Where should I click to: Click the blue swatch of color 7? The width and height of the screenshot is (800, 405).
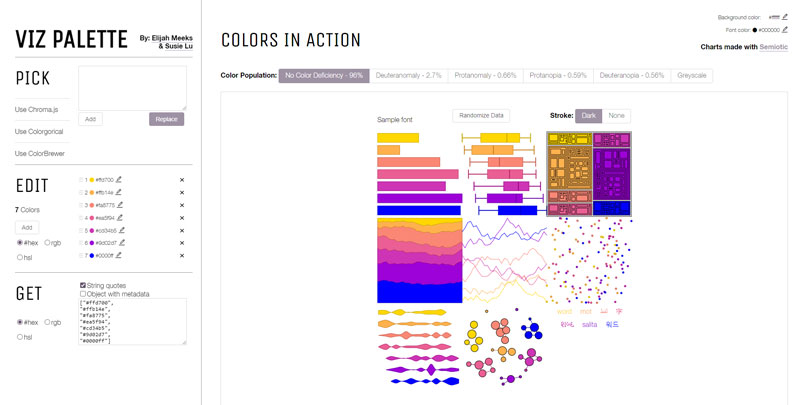[92, 256]
